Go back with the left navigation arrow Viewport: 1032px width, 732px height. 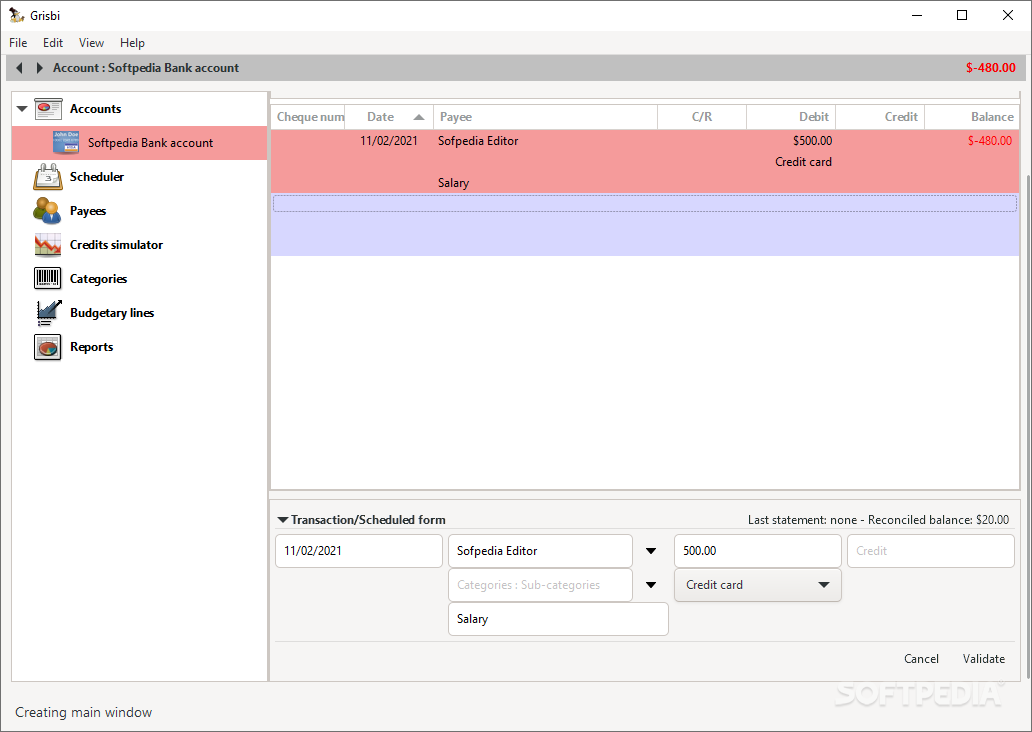19,68
